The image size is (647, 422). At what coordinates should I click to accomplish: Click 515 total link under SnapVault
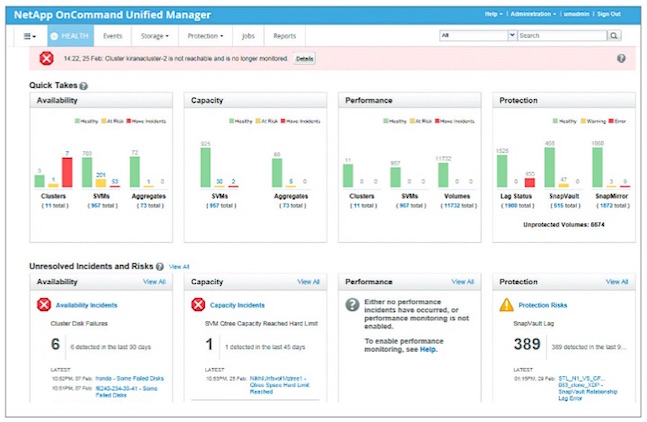[x=565, y=205]
